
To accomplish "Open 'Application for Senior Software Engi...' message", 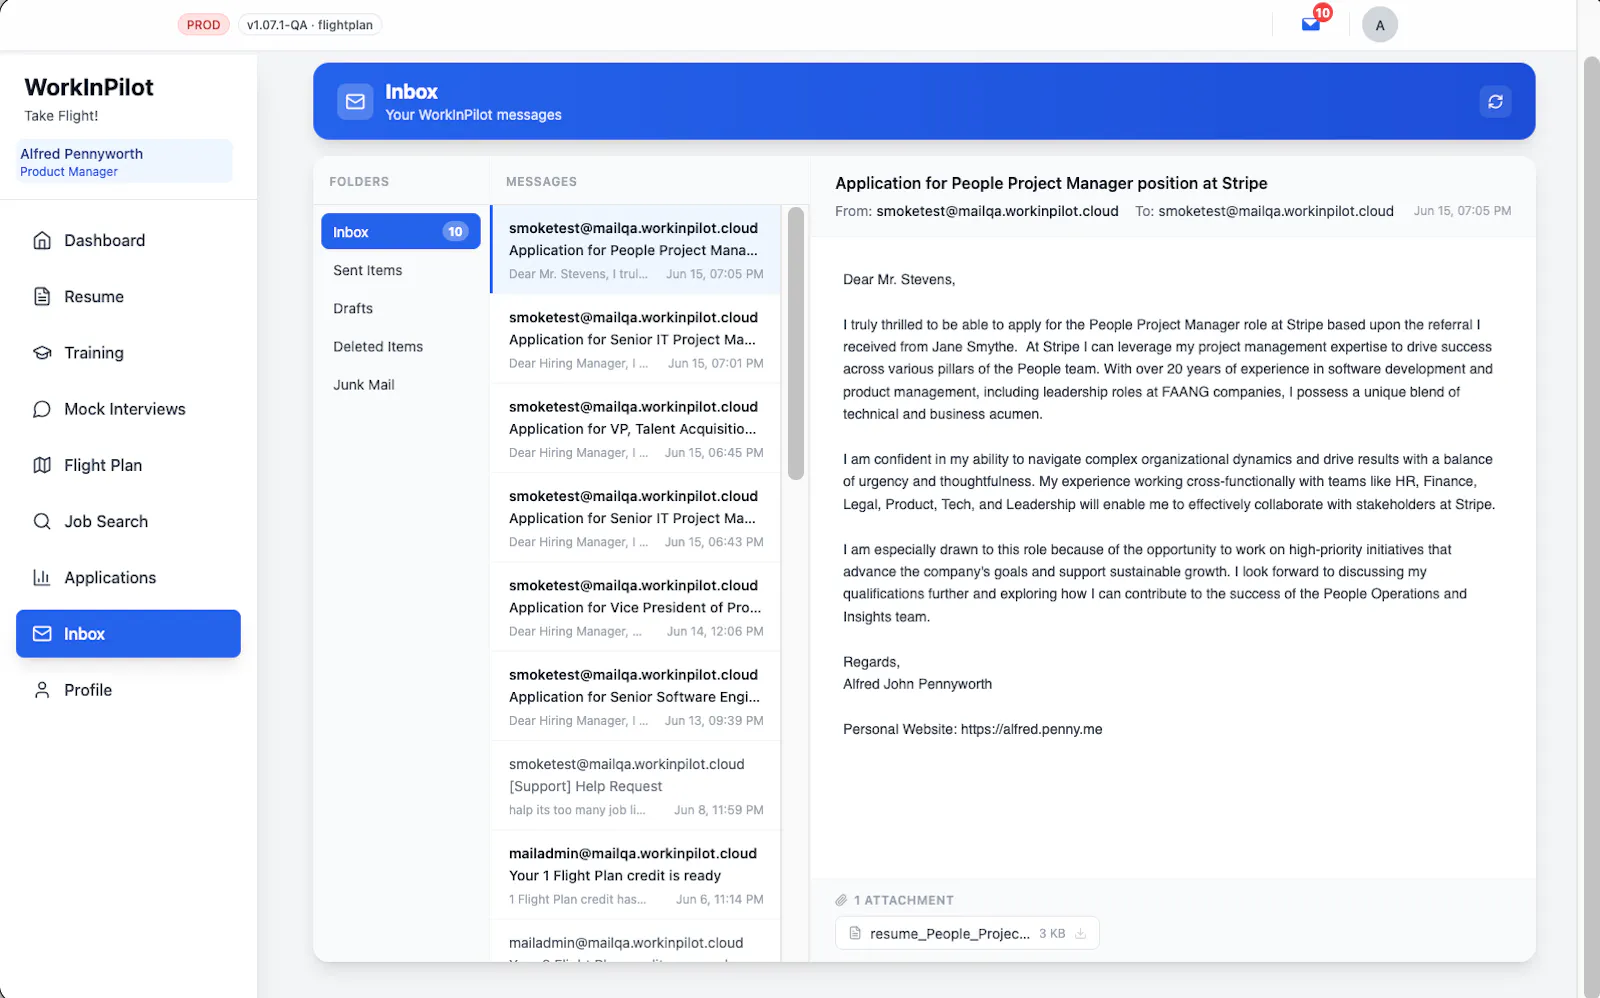I will (636, 697).
